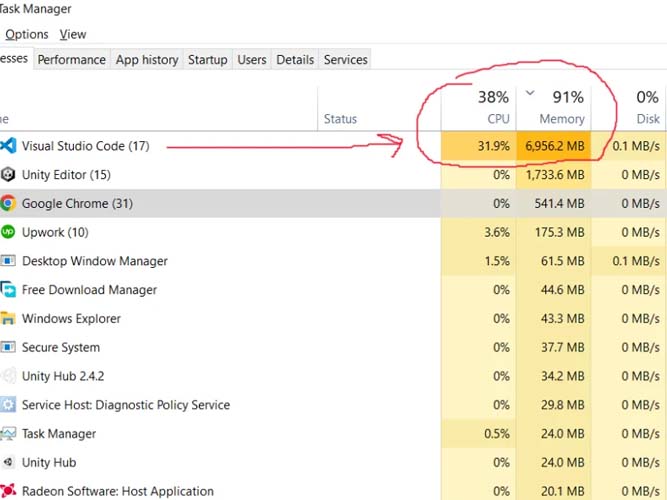Open the Services tab
Image resolution: width=667 pixels, height=500 pixels.
tap(345, 60)
